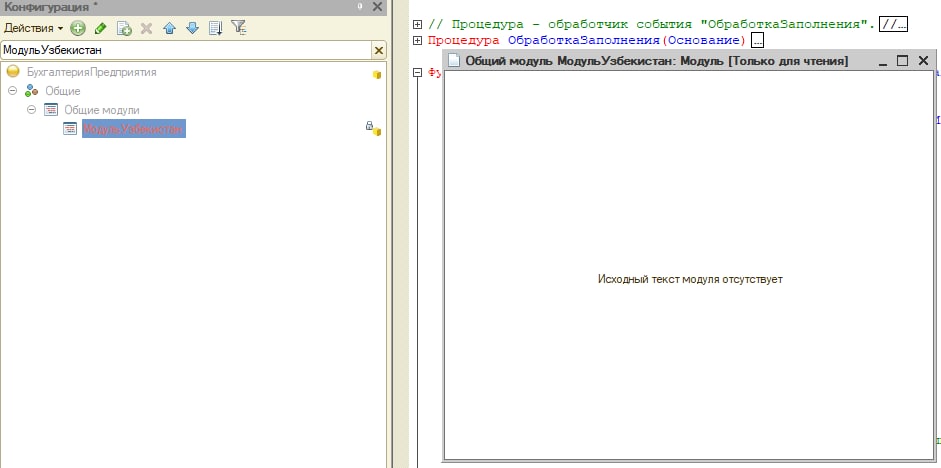
Task: Close the Общий модуль МодульУзбекистан window
Action: click(x=923, y=61)
